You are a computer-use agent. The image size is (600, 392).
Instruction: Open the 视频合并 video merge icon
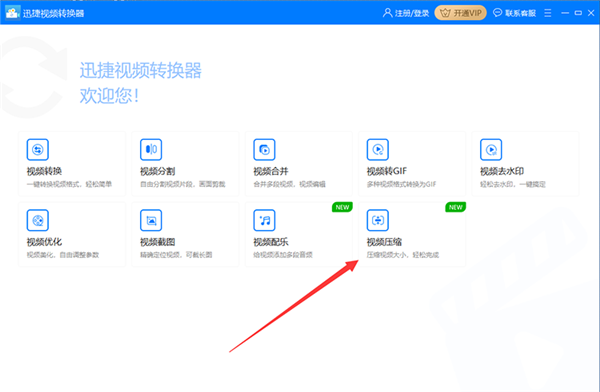coord(264,149)
